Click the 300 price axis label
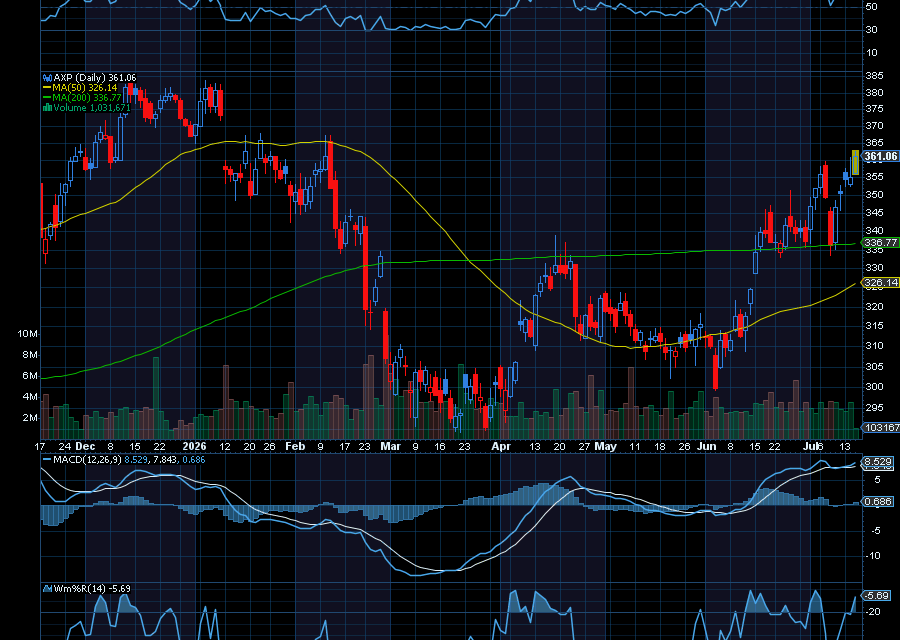Image resolution: width=900 pixels, height=640 pixels. point(874,386)
